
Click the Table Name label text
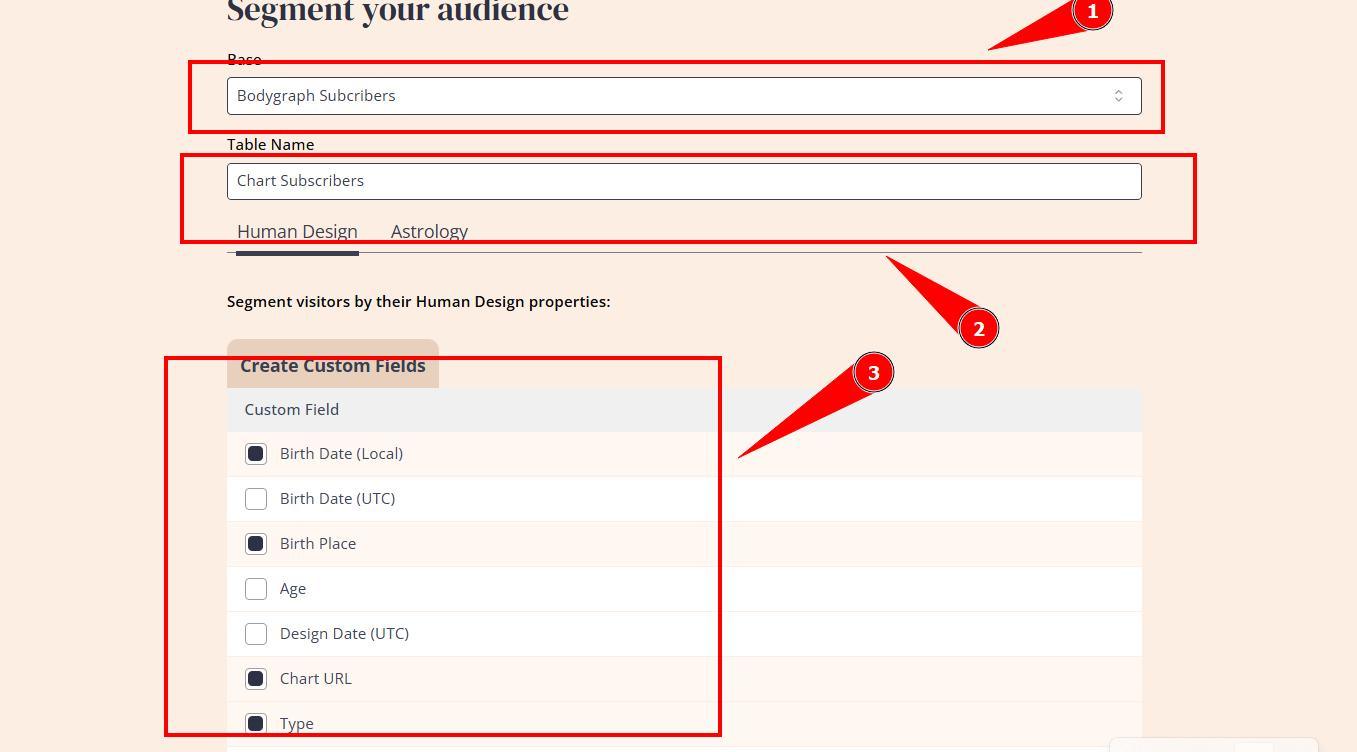tap(270, 145)
